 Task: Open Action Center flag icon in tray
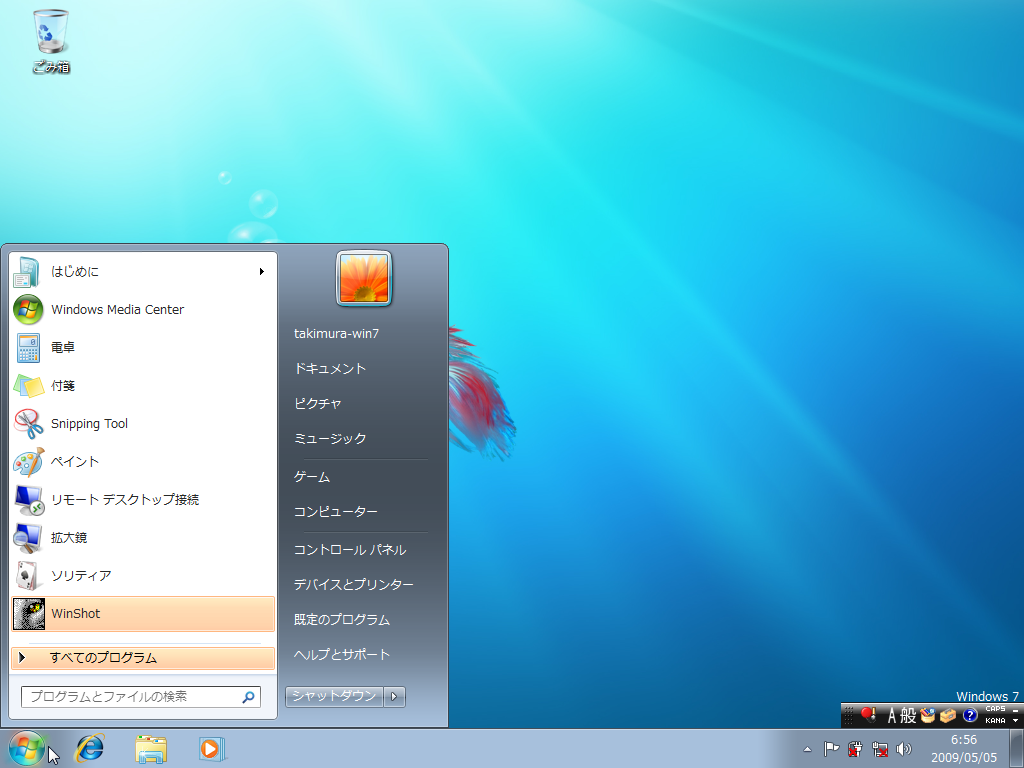[831, 749]
